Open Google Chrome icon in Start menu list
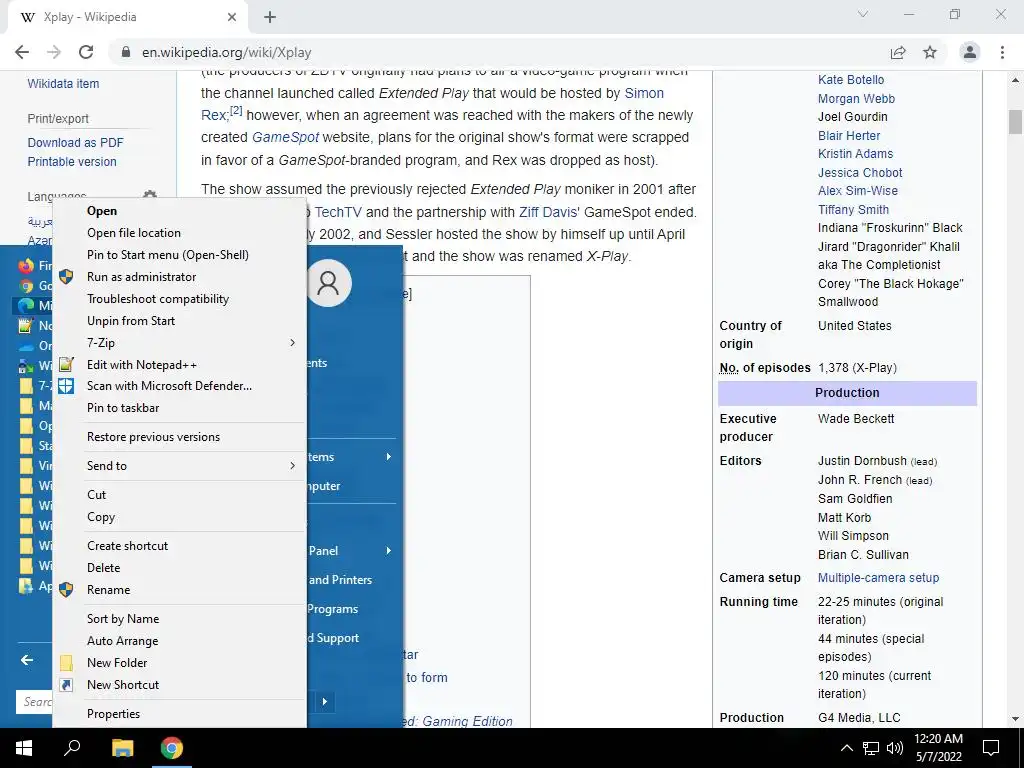 [26, 285]
